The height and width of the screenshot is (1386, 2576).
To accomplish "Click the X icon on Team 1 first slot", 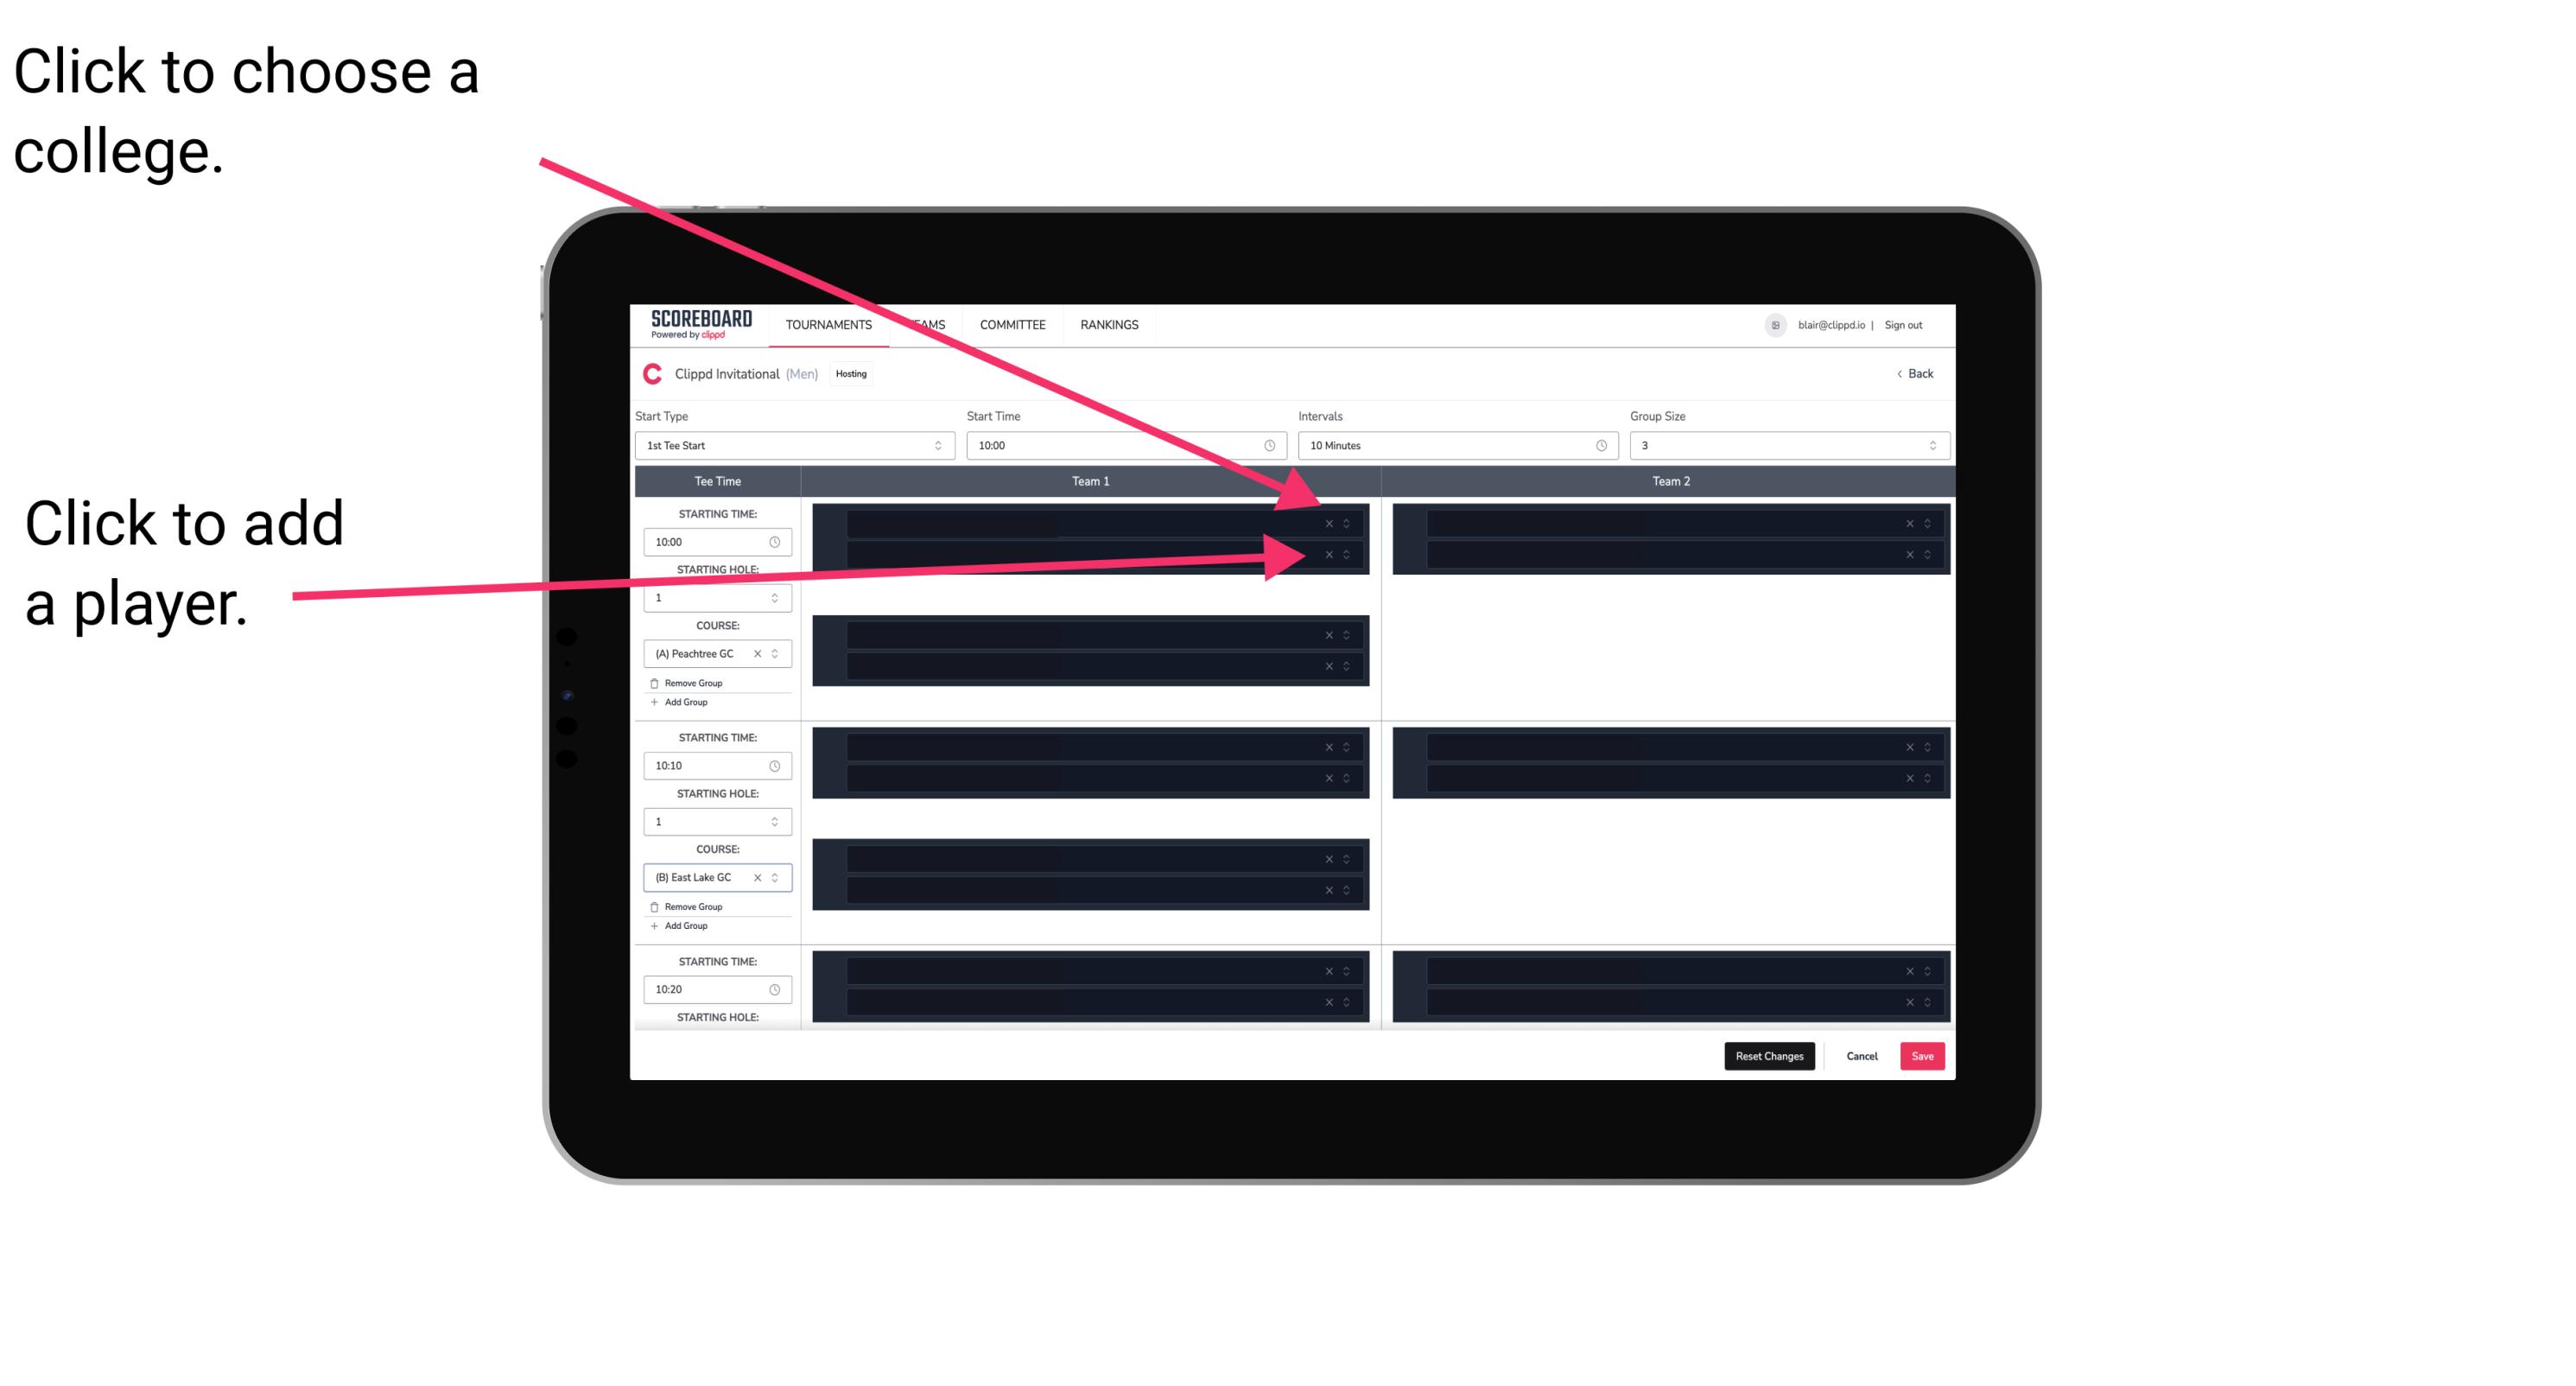I will [x=1329, y=522].
